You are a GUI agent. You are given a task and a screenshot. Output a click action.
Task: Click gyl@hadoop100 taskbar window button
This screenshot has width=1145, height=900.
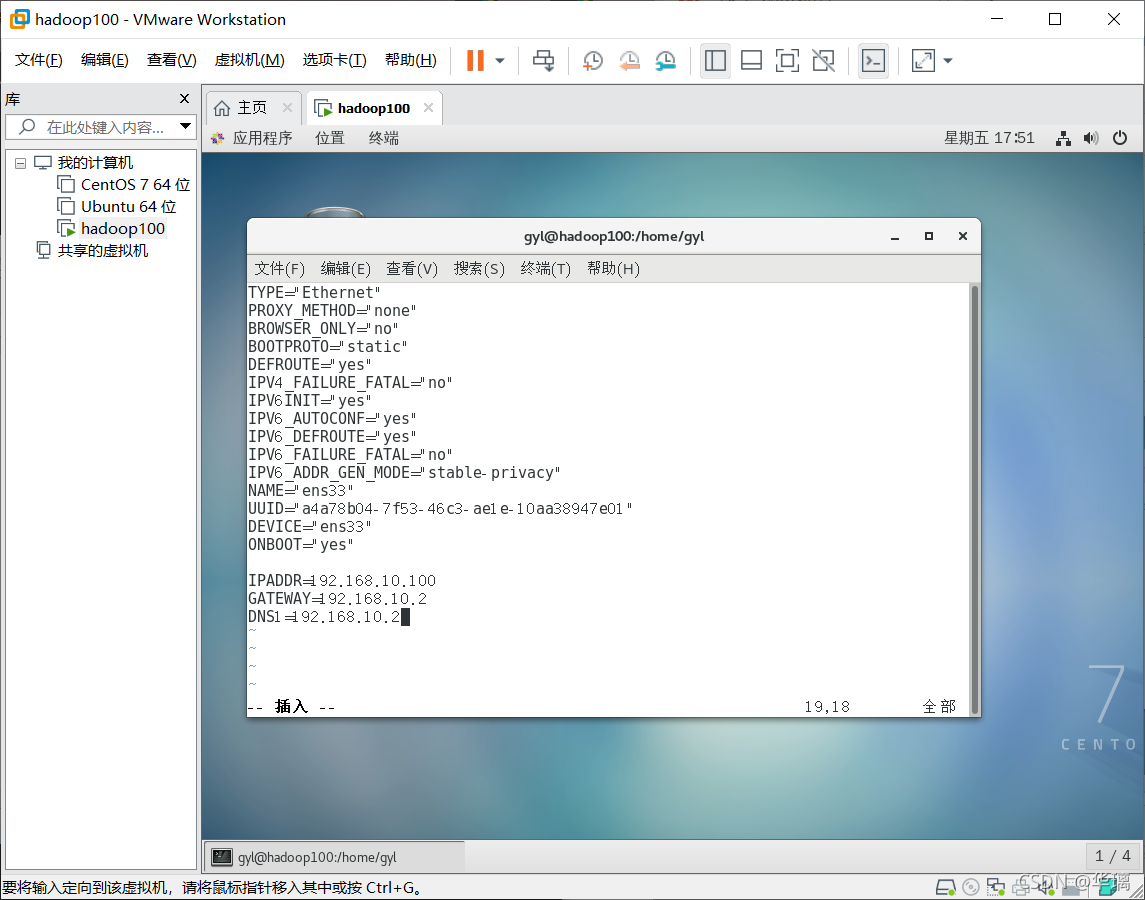point(335,857)
